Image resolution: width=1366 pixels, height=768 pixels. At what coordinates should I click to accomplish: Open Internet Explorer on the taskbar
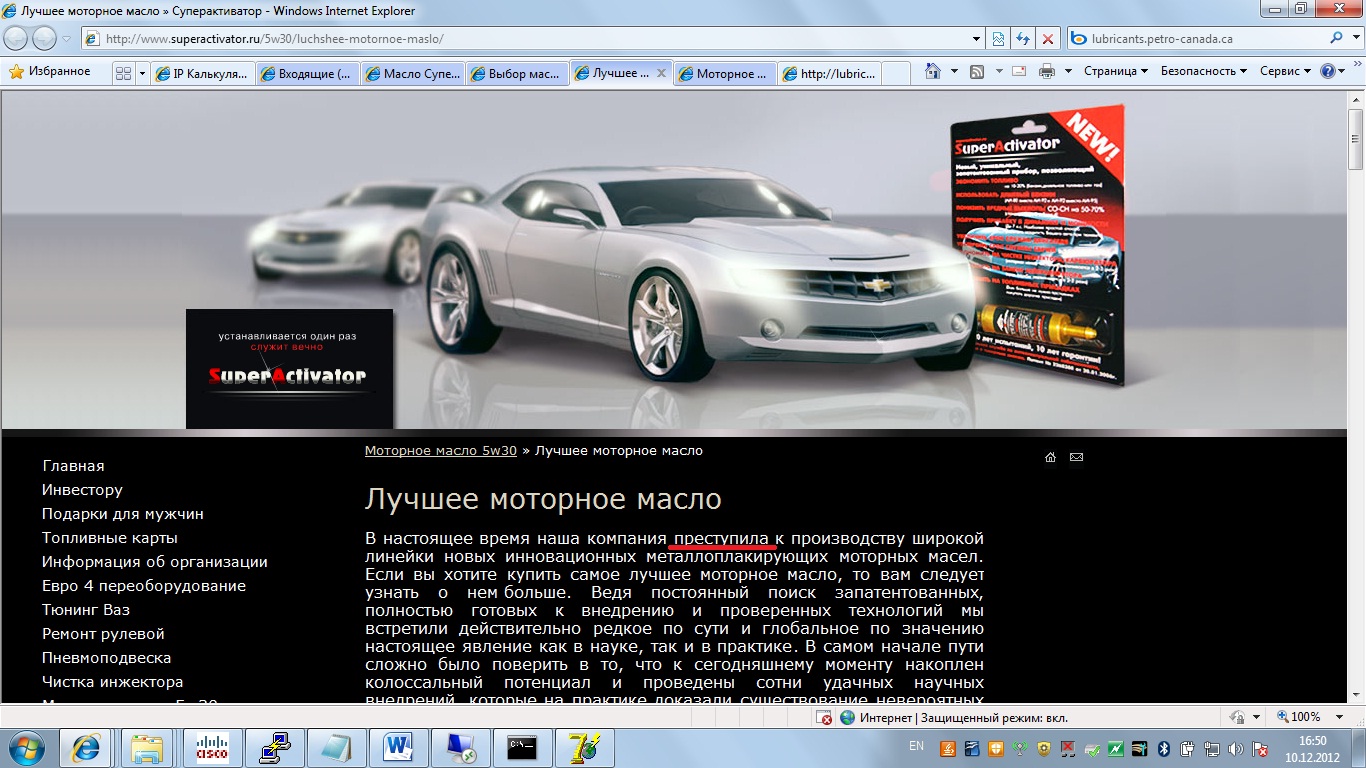click(x=87, y=747)
